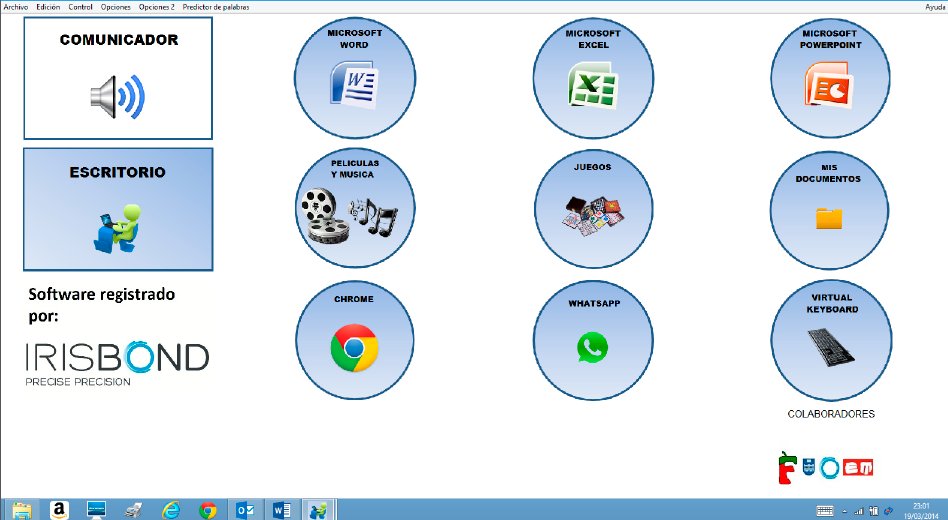Open the Juegos games circle
The width and height of the screenshot is (948, 520).
(593, 209)
